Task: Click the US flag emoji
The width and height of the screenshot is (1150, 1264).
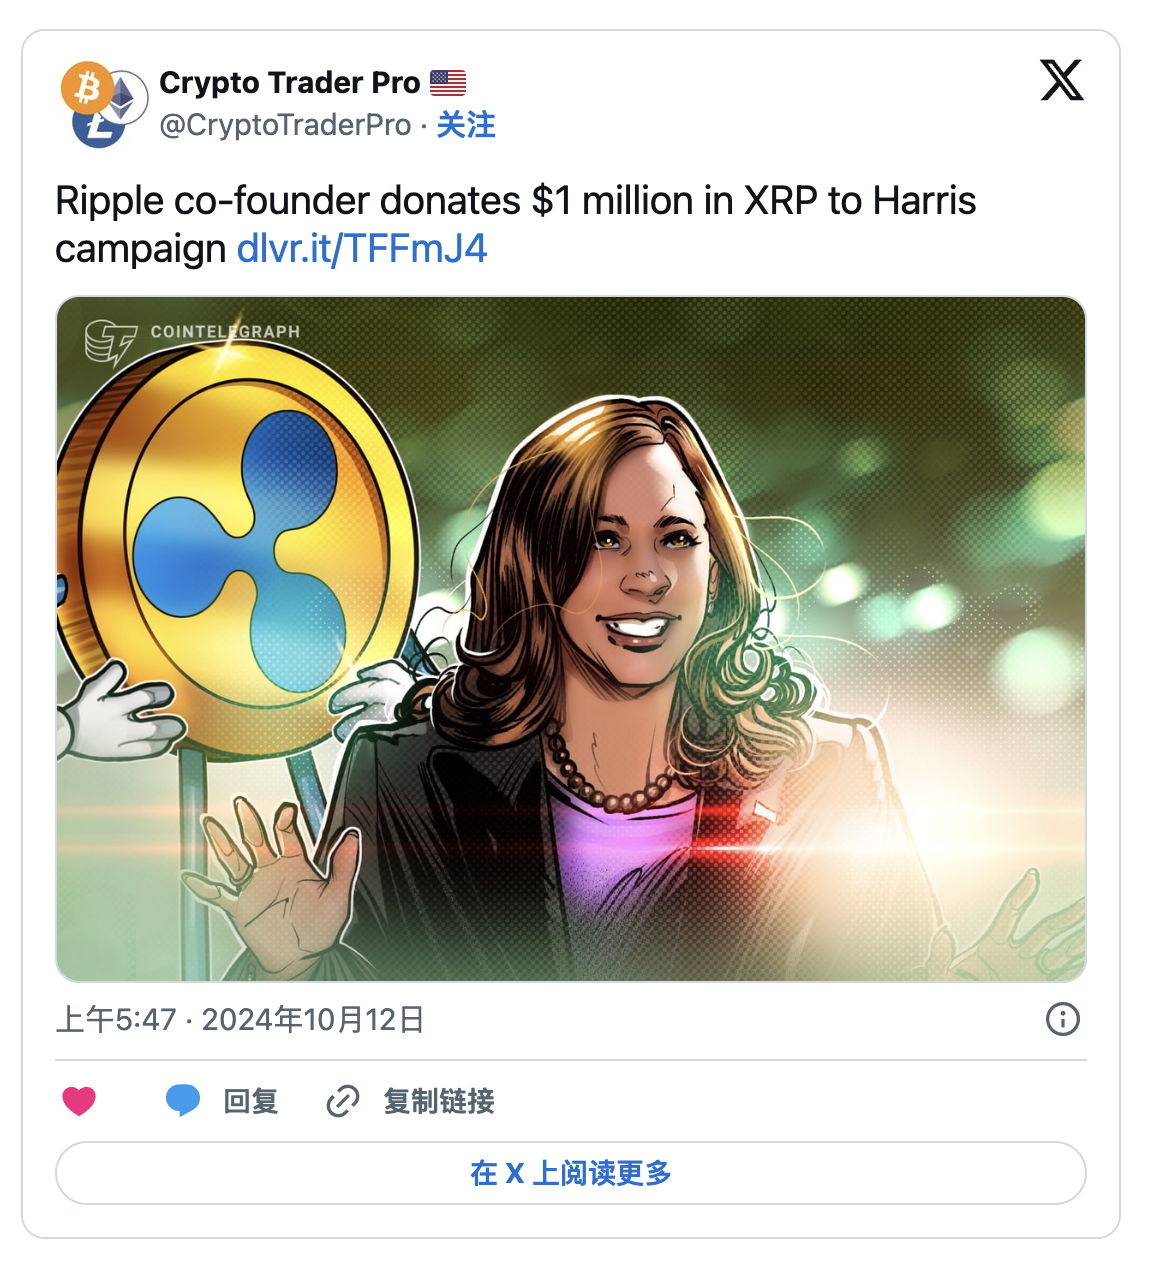Action: 448,83
